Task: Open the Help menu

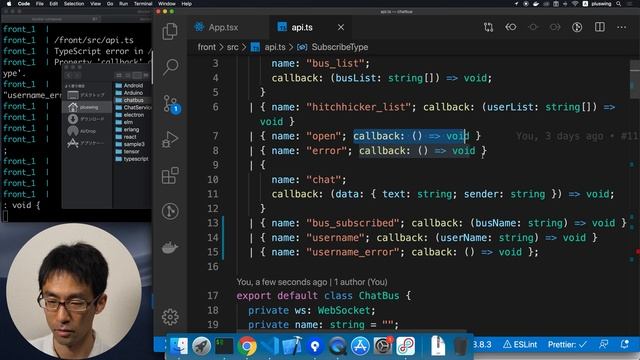Action: click(187, 4)
